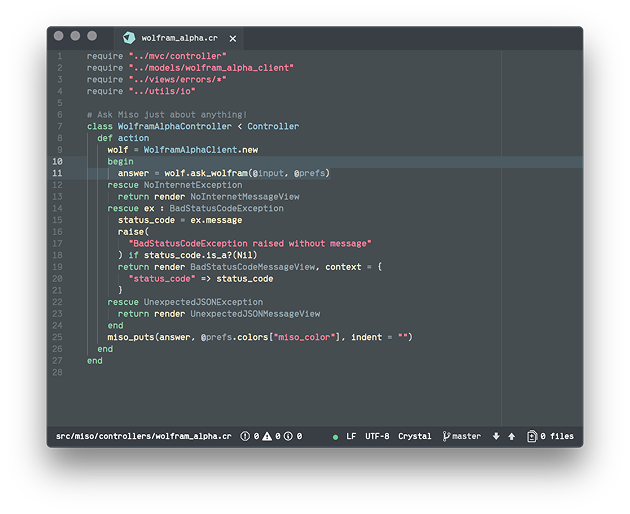The image size is (630, 514).
Task: Switch to the wolfram_alpha.cr tab
Action: point(179,37)
